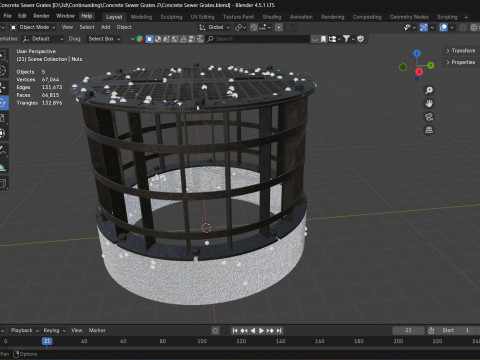Switch to the Modeling workspace tab
The width and height of the screenshot is (480, 360).
[x=141, y=17]
